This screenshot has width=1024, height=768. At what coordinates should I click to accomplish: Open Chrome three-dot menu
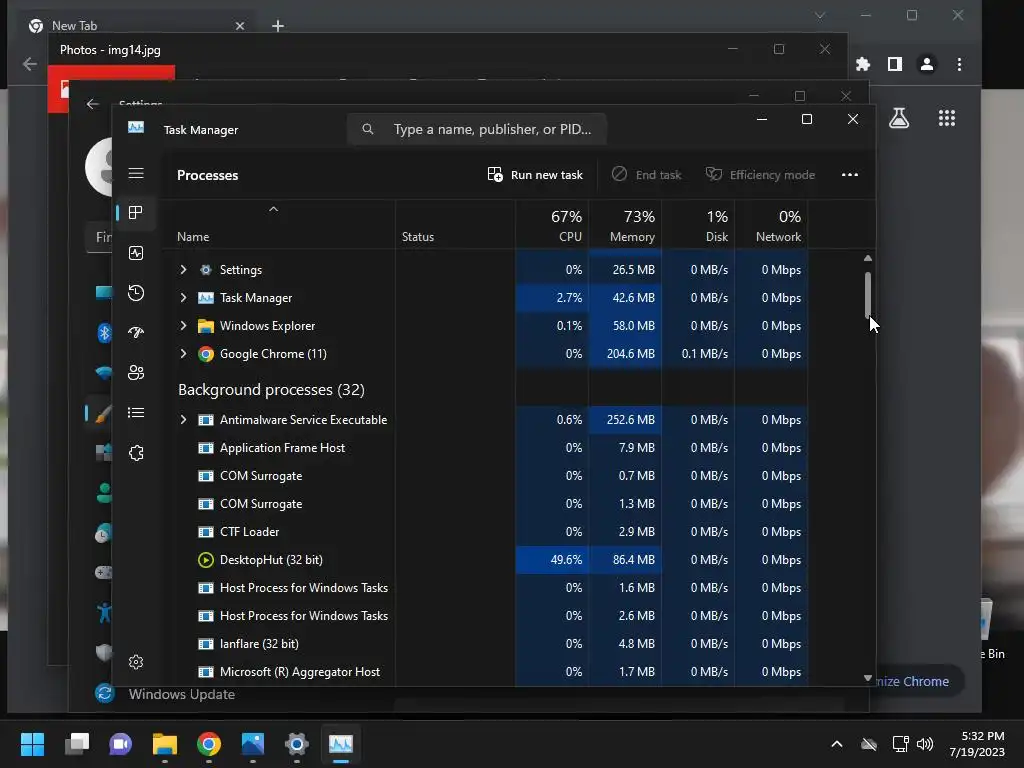coord(959,64)
